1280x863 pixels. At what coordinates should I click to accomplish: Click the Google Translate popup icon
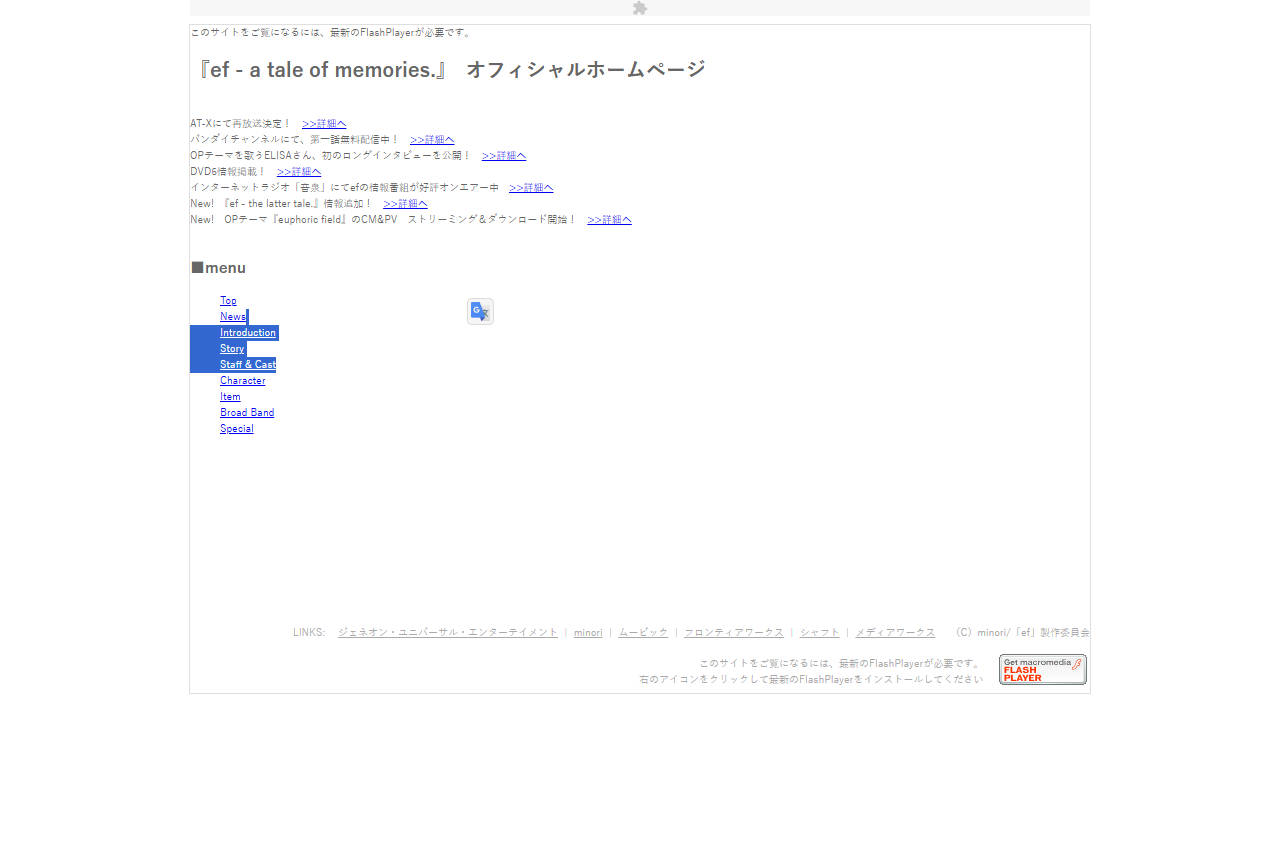click(480, 311)
